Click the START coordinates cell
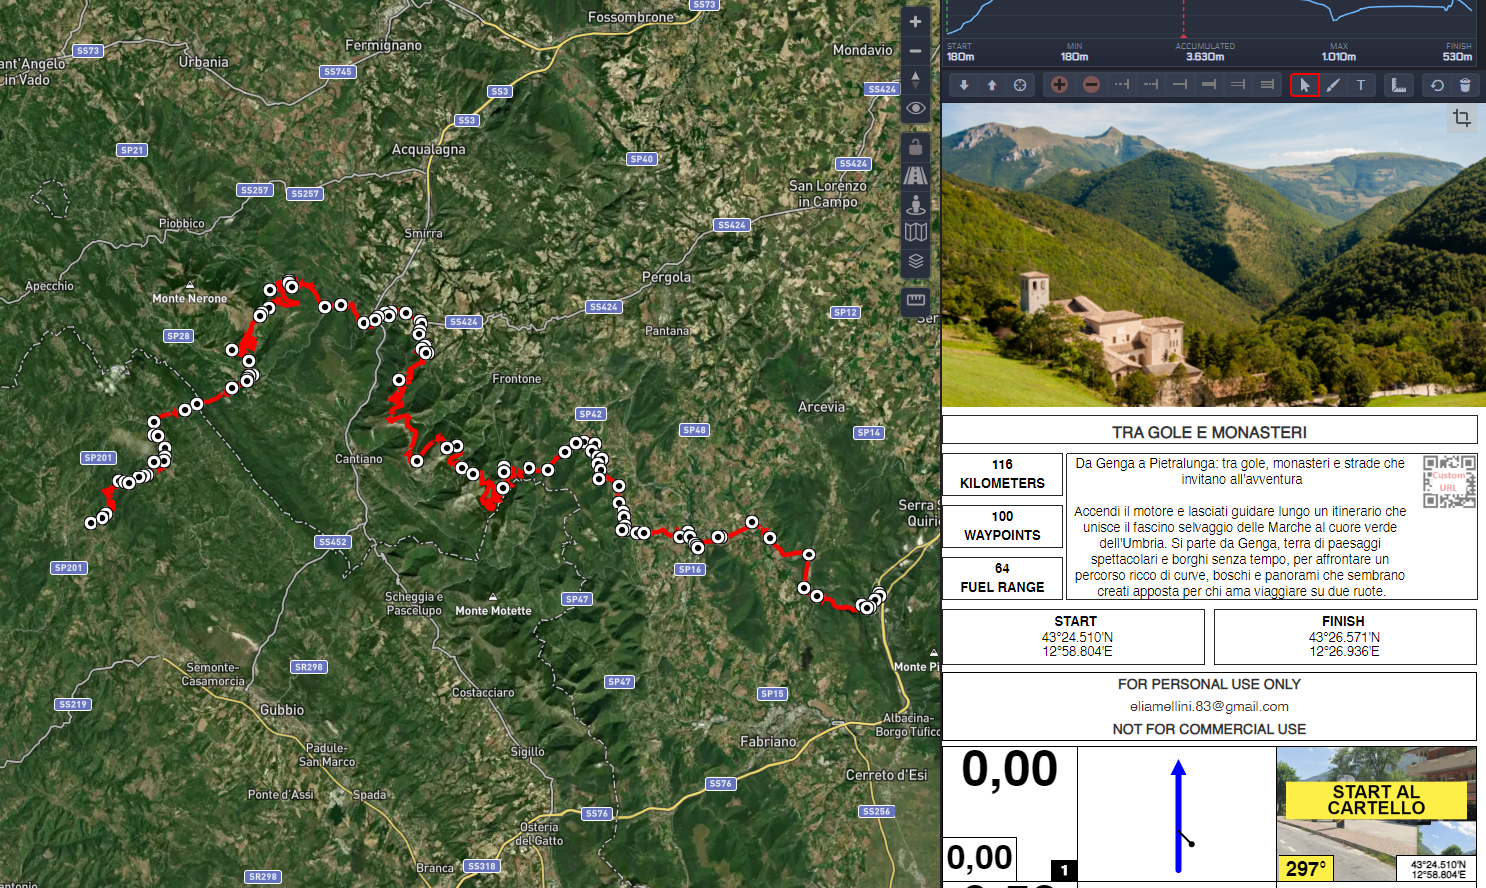 (1075, 636)
